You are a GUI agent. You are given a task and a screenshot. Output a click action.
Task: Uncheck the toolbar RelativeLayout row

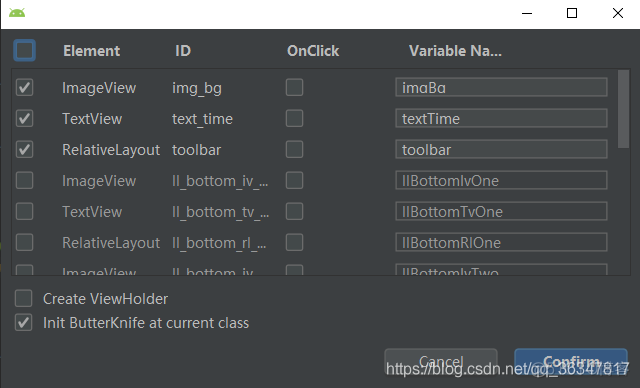(x=24, y=149)
